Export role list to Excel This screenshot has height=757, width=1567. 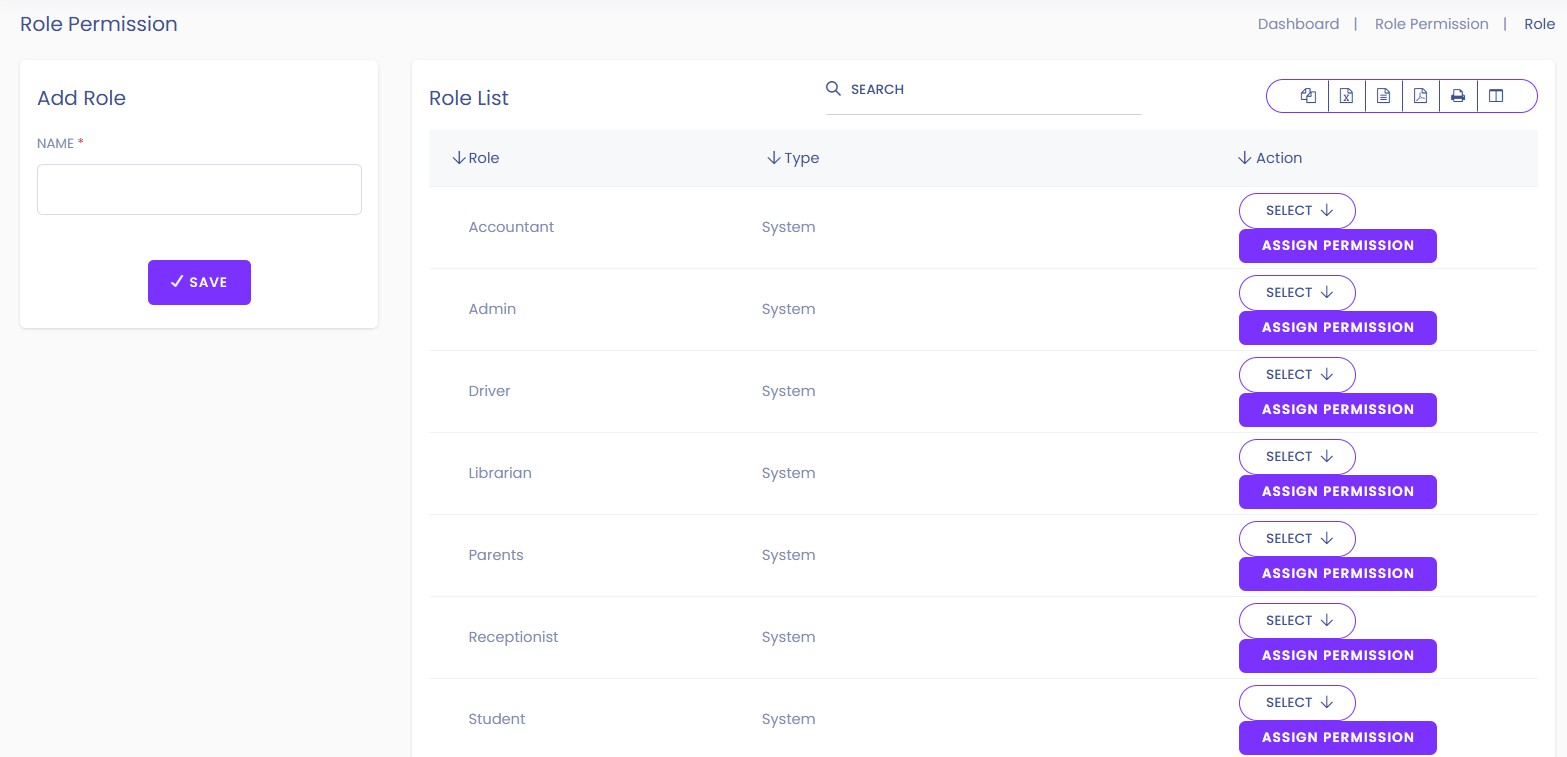click(1346, 96)
